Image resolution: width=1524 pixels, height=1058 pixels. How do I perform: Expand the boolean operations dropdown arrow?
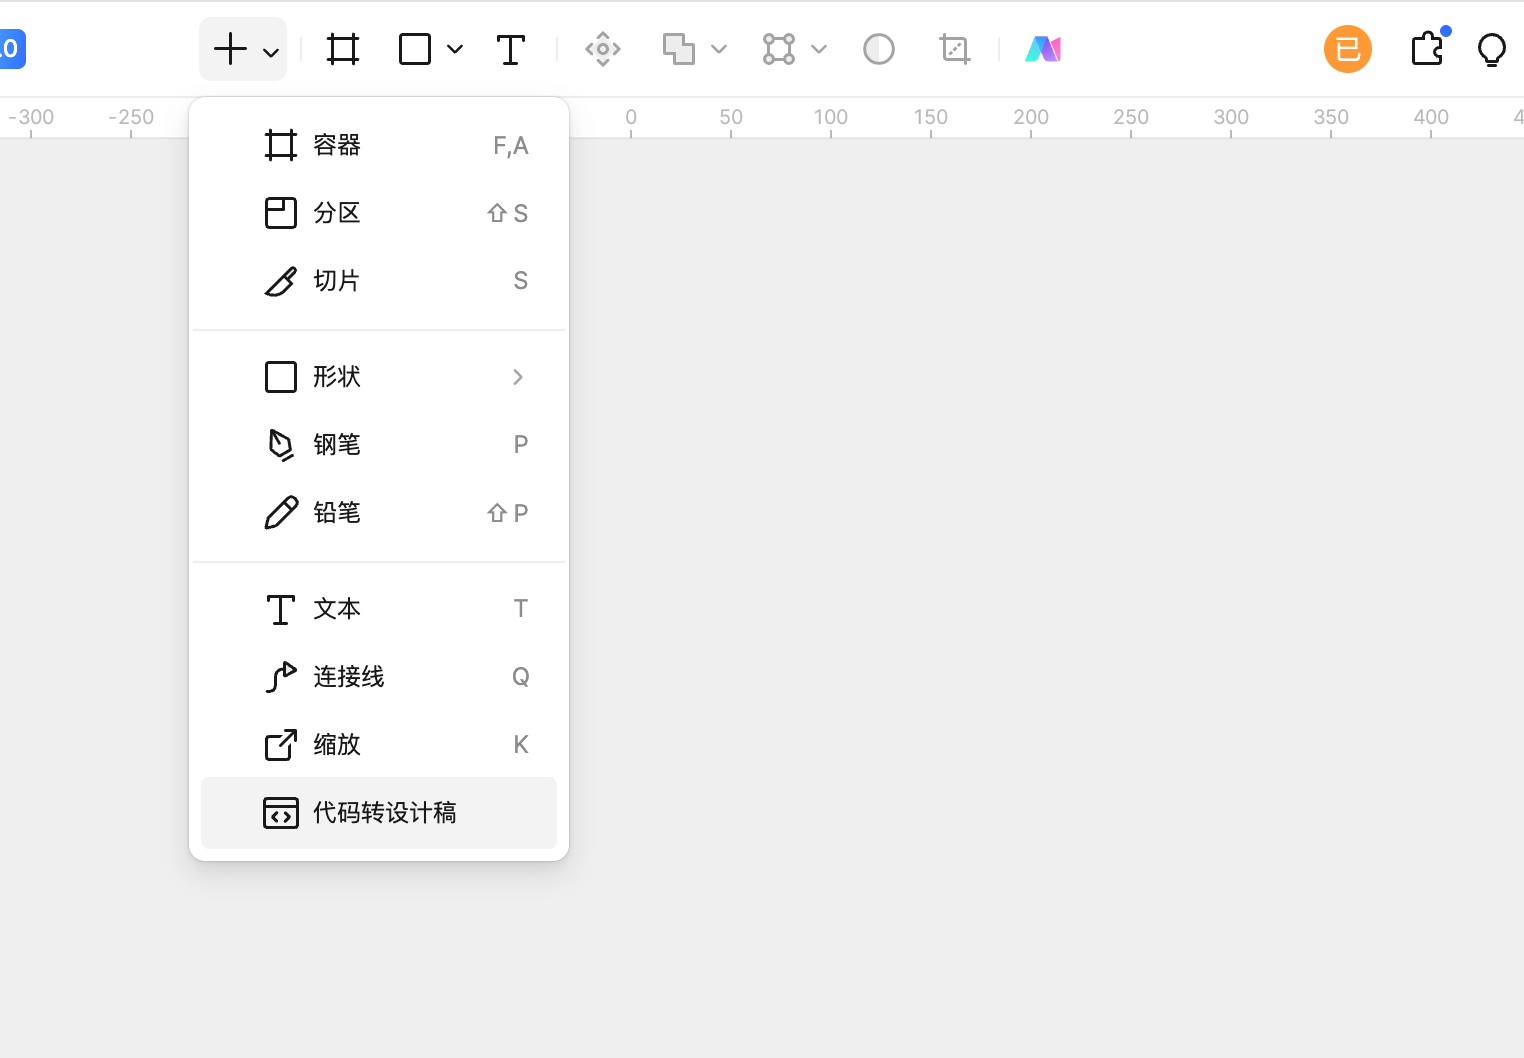coord(719,49)
